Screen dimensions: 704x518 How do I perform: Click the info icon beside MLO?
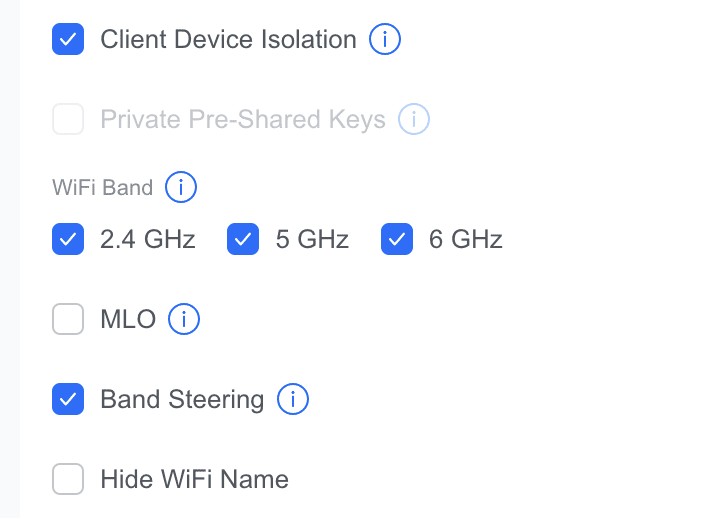184,320
